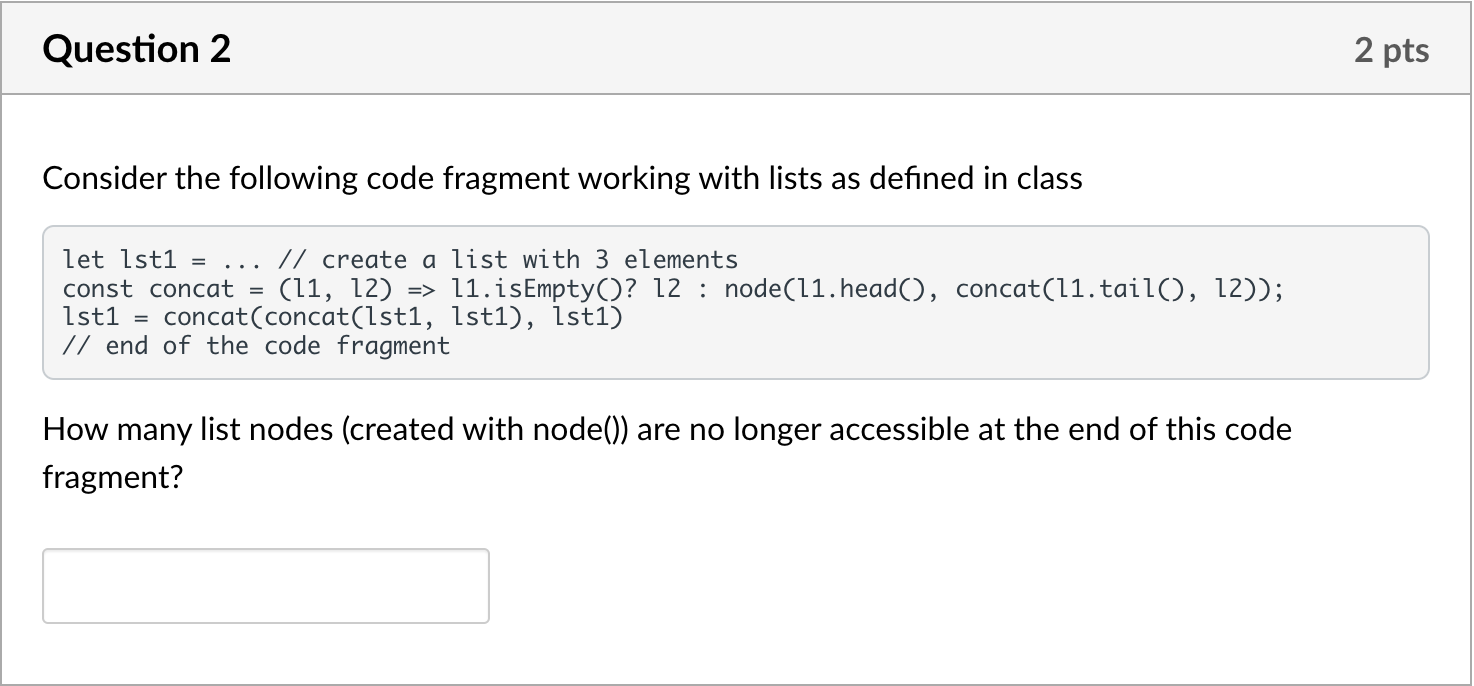
Task: Click the 'const concat' definition line
Action: click(673, 289)
